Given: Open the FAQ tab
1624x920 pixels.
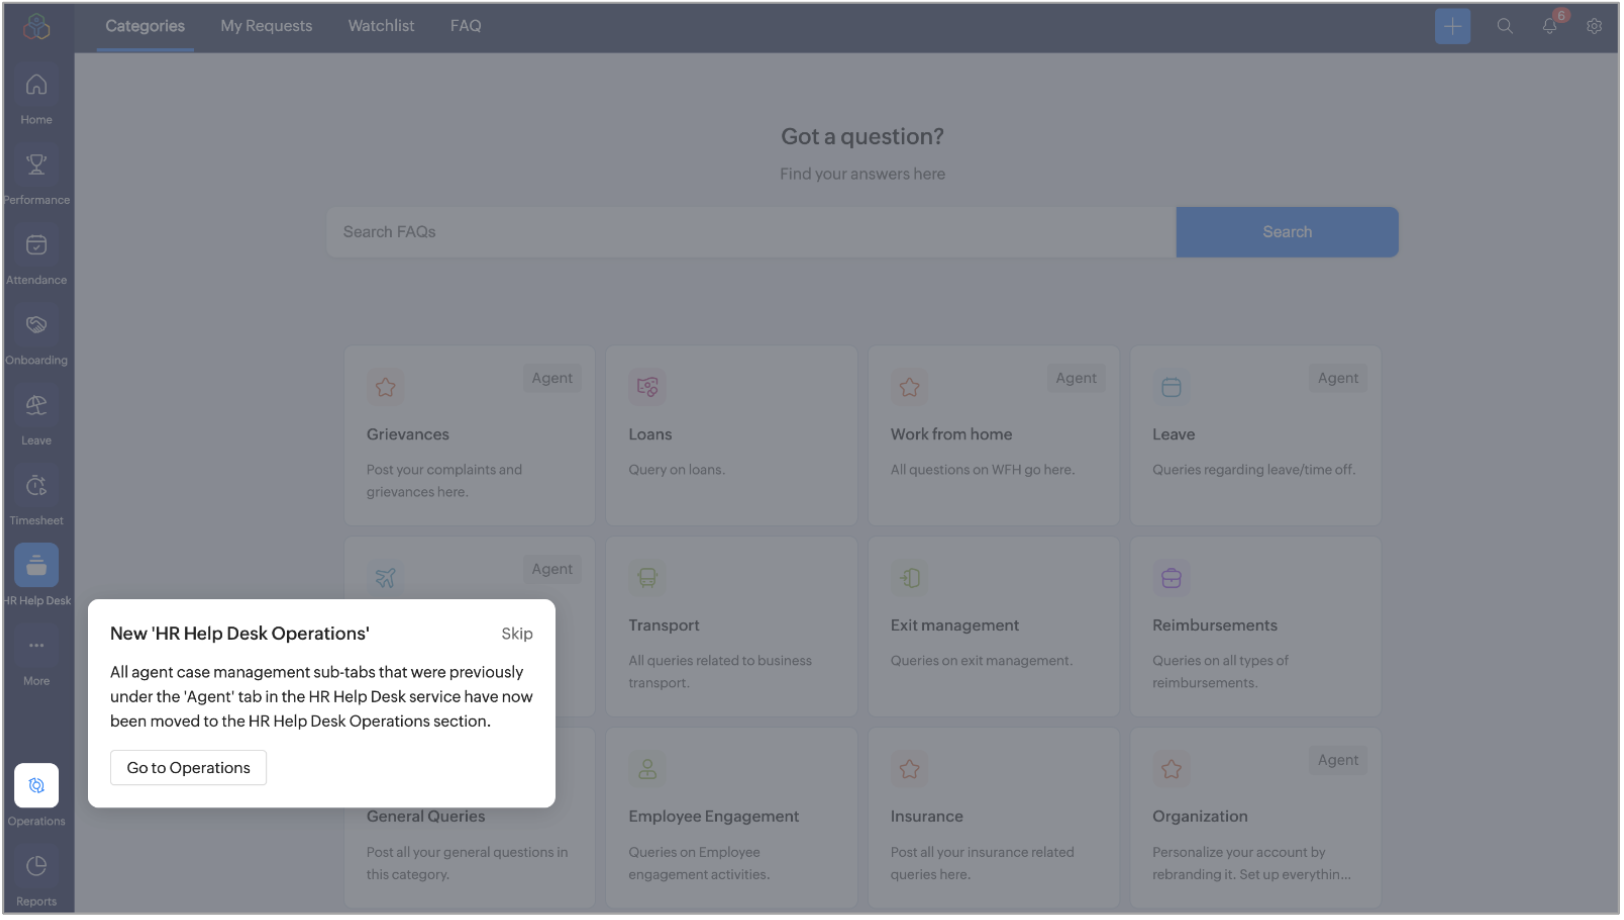Looking at the screenshot, I should point(465,26).
